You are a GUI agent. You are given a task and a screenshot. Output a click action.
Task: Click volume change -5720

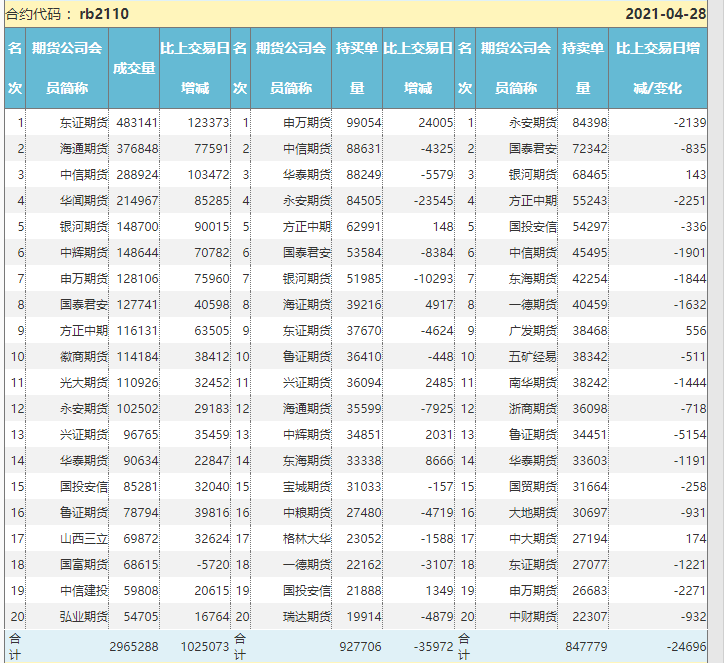tap(213, 565)
